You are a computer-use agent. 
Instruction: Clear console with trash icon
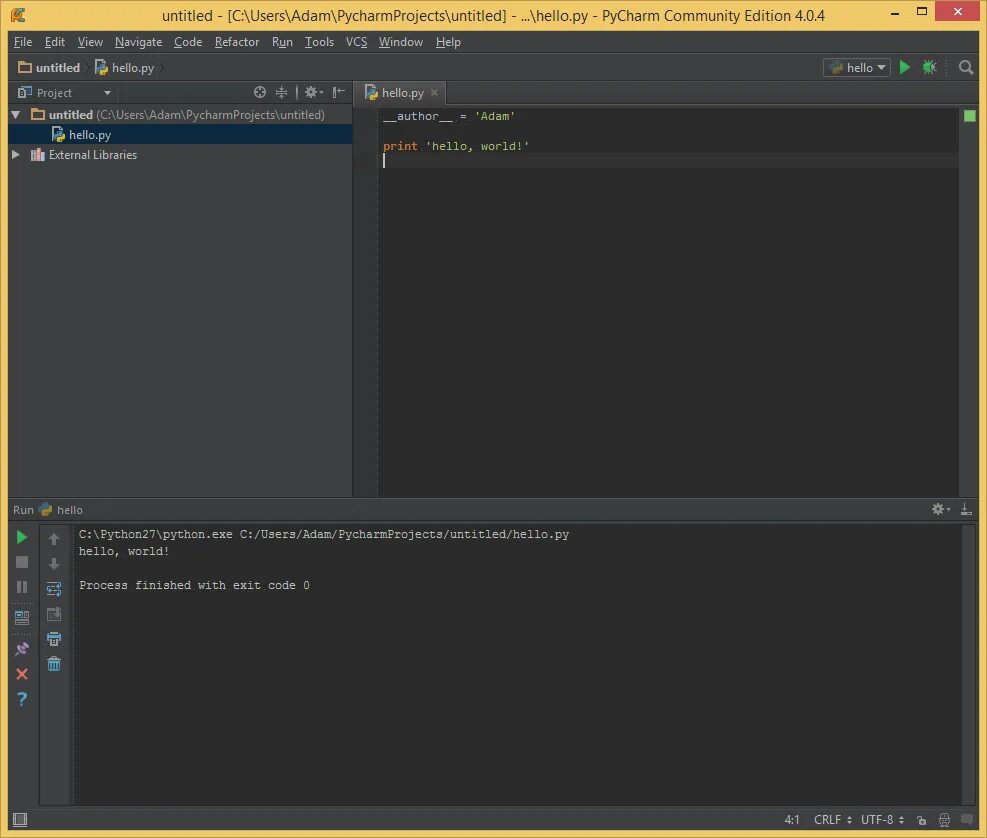point(54,664)
